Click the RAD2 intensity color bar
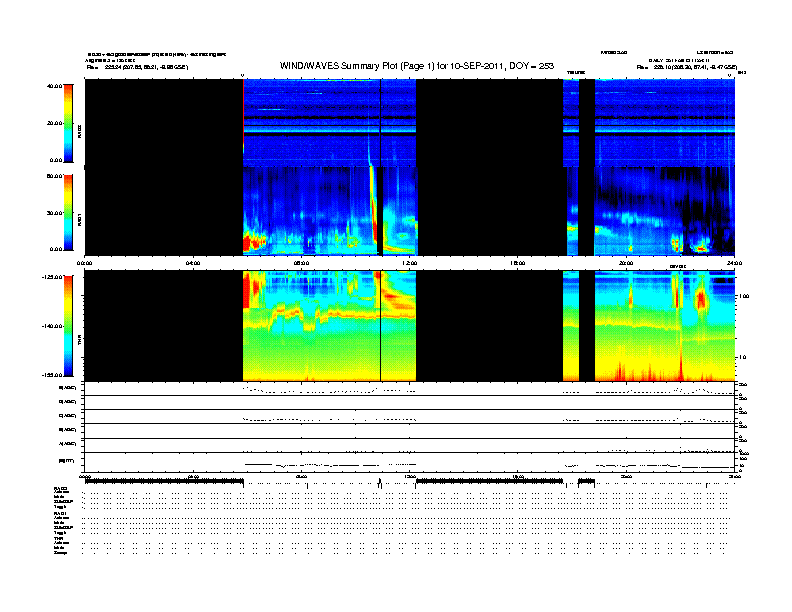 (68, 123)
